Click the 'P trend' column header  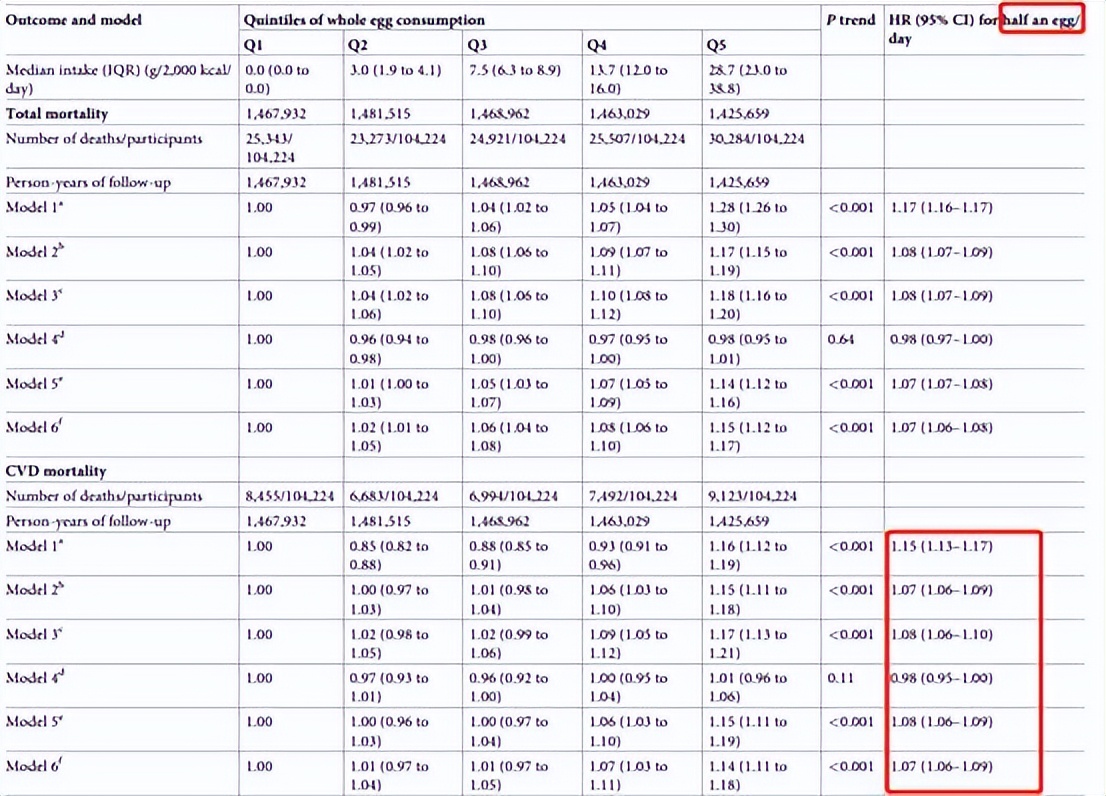tap(851, 20)
